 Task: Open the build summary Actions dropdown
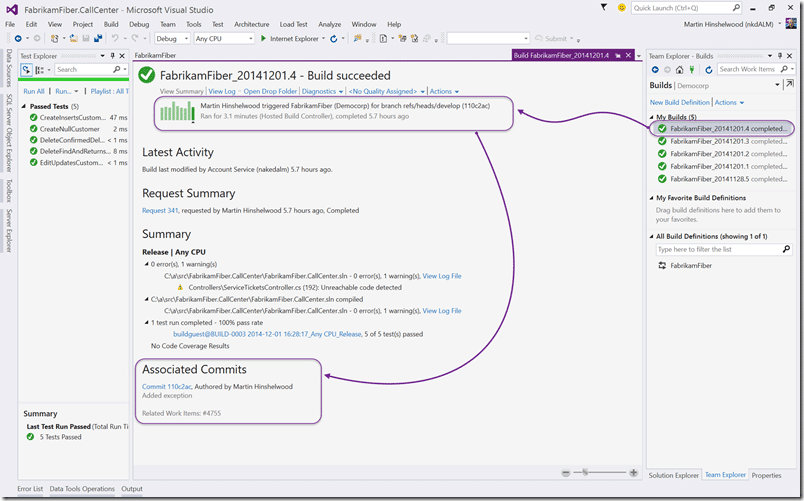tap(444, 91)
